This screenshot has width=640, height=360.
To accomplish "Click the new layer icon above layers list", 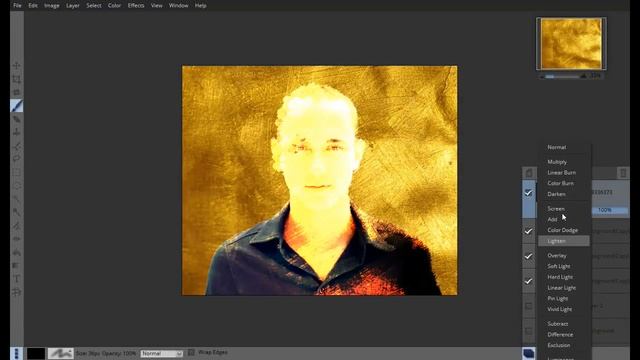I will [x=529, y=173].
